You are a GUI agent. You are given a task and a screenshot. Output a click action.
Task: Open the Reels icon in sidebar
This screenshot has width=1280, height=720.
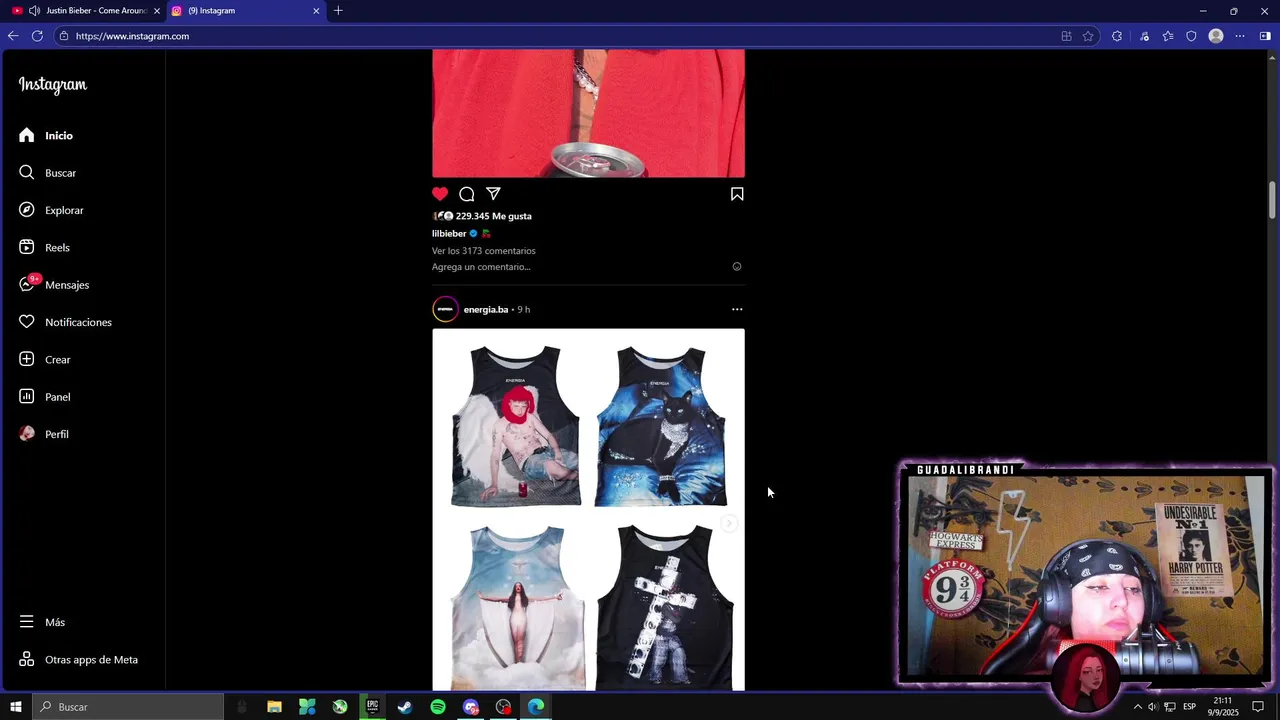coord(27,247)
